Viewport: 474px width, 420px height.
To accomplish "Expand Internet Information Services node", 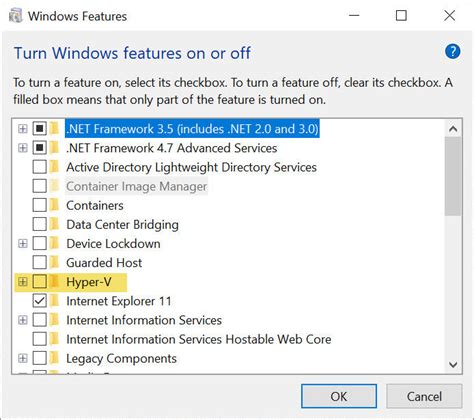I will point(23,320).
